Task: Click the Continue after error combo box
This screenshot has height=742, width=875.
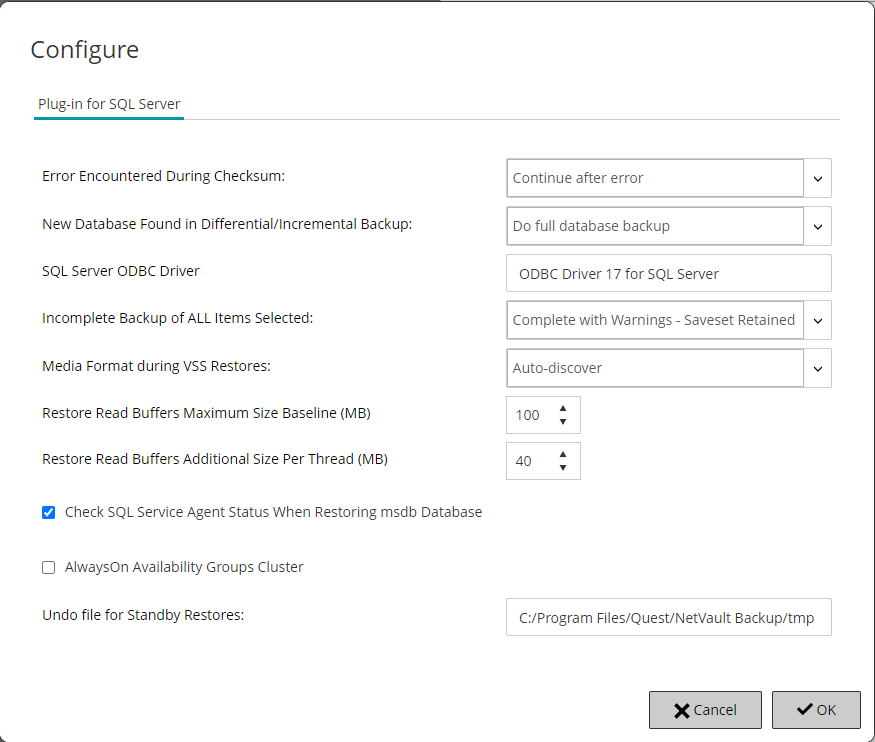Action: coord(654,179)
